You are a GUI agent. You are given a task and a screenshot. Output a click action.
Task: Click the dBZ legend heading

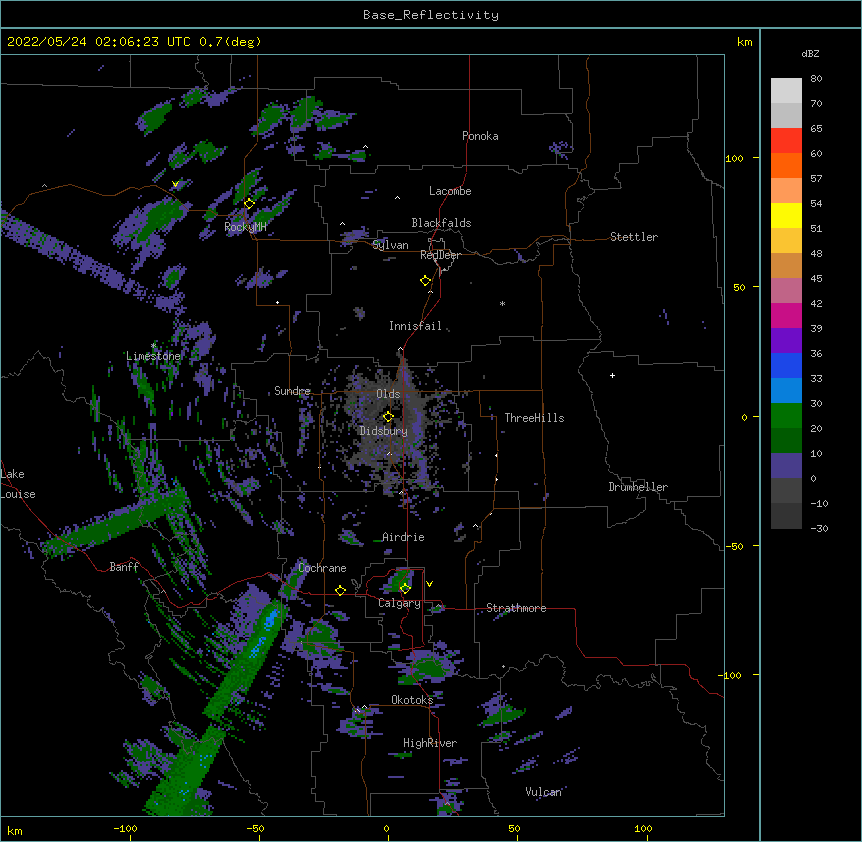(810, 54)
